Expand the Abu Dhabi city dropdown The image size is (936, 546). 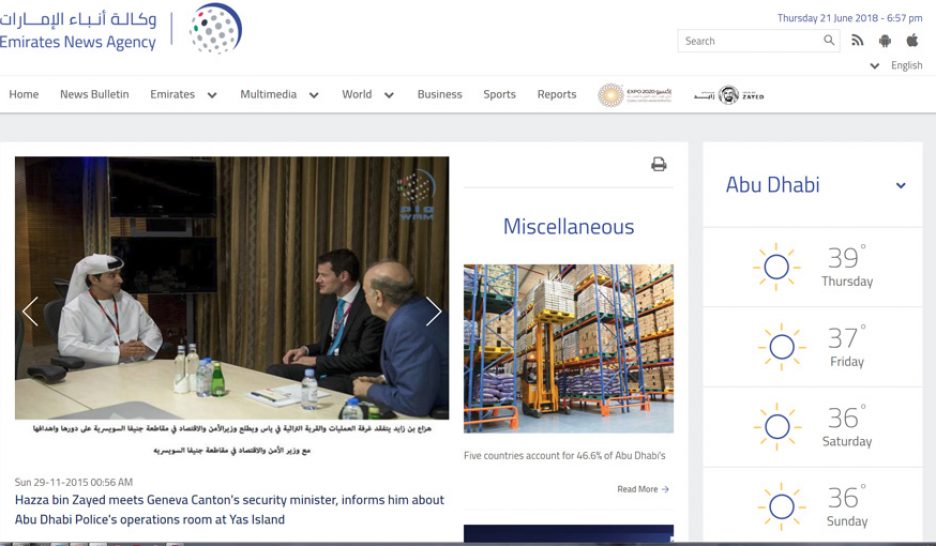click(900, 185)
